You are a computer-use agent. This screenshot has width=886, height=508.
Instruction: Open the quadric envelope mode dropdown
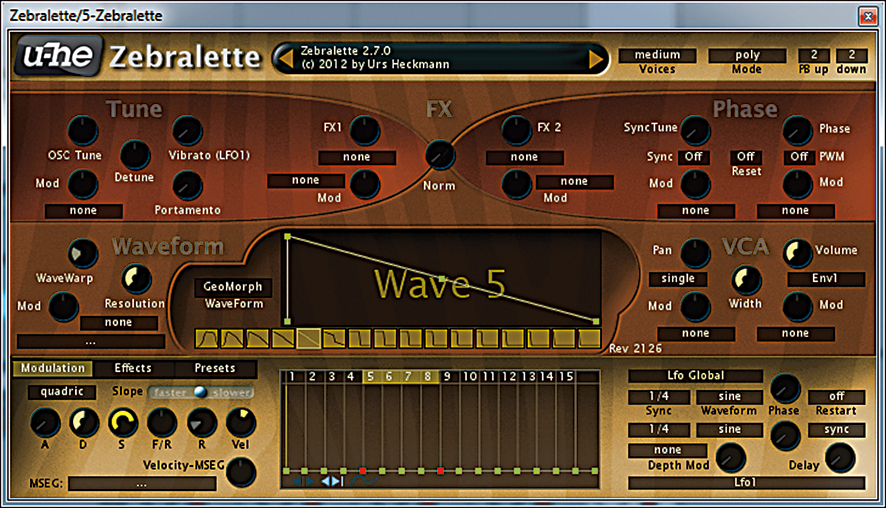pos(61,392)
